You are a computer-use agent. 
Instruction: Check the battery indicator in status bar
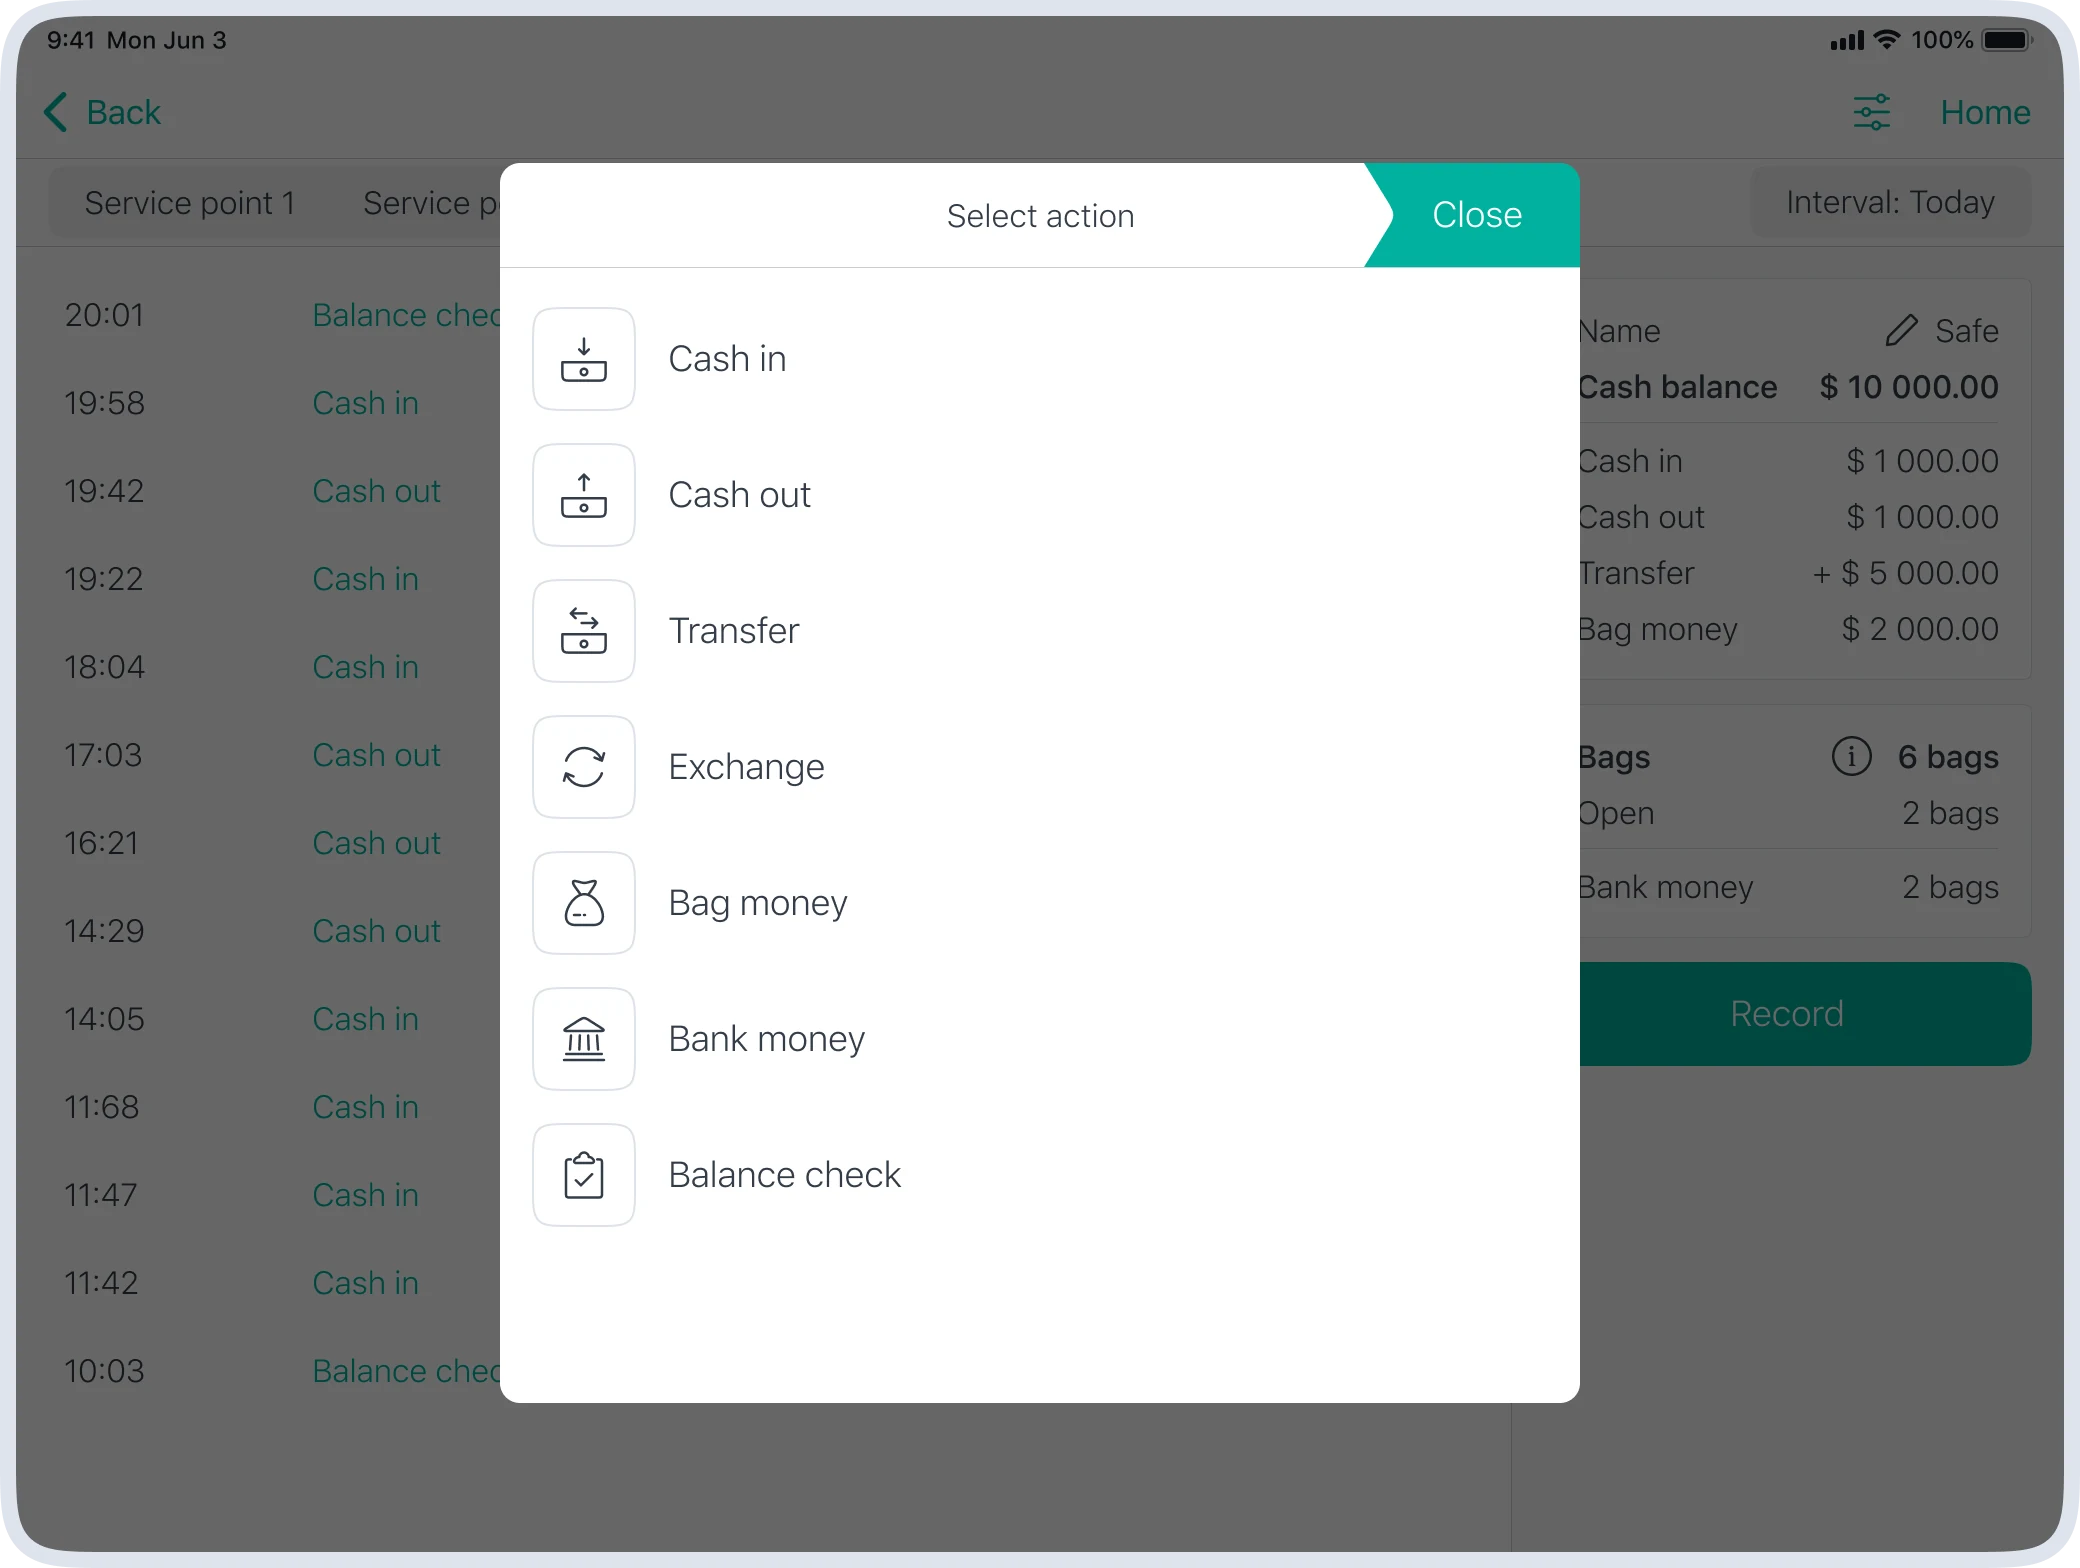pyautogui.click(x=2007, y=40)
